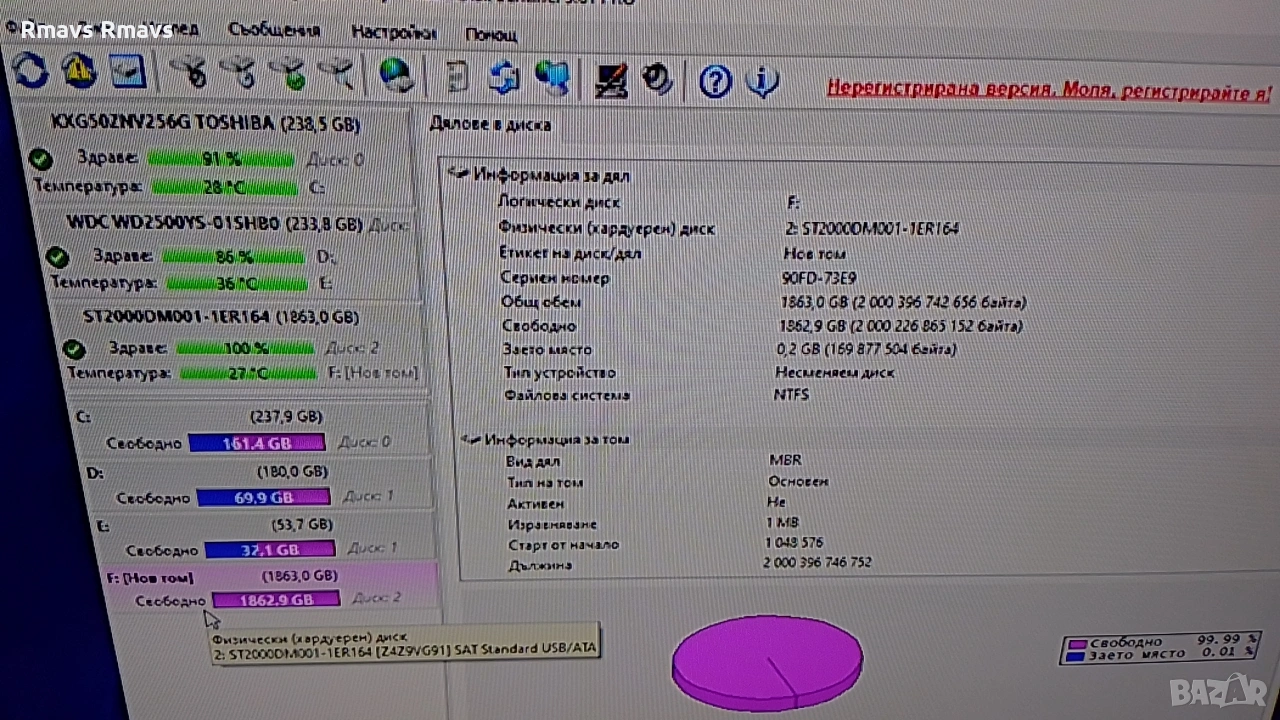Click the tooltip text 'SAT Standard USB/ATA'

[x=526, y=649]
